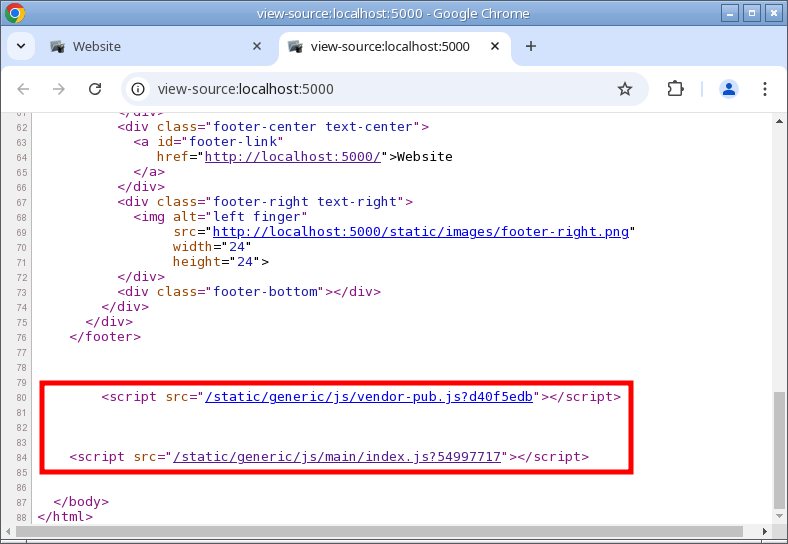Open Chrome's three-dot menu
The width and height of the screenshot is (788, 544).
(764, 89)
